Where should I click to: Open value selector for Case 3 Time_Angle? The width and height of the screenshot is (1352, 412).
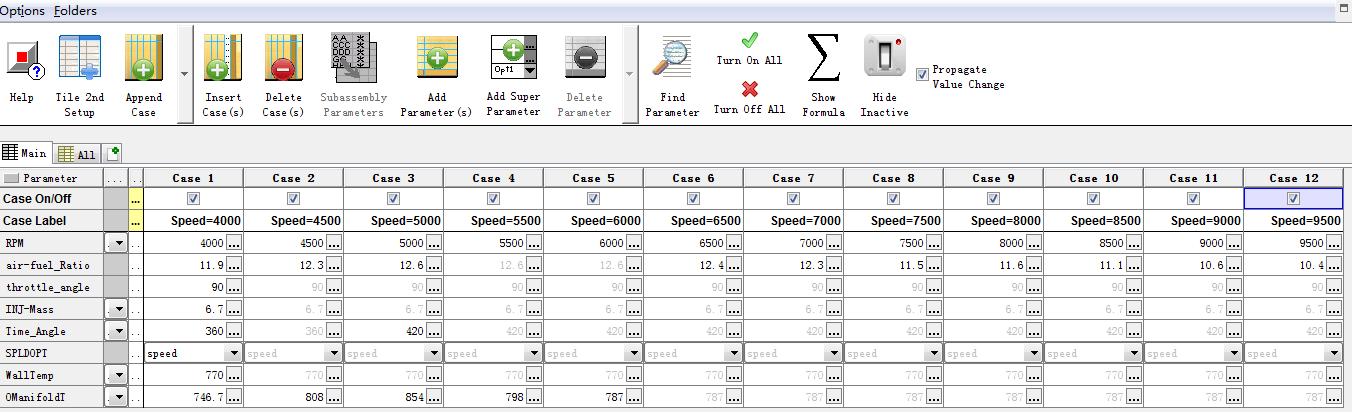tap(433, 331)
